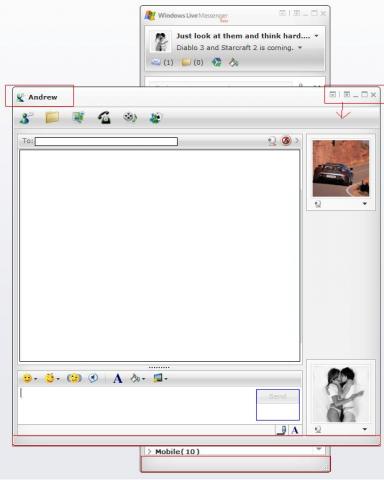Block this contact using the red block icon

286,141
